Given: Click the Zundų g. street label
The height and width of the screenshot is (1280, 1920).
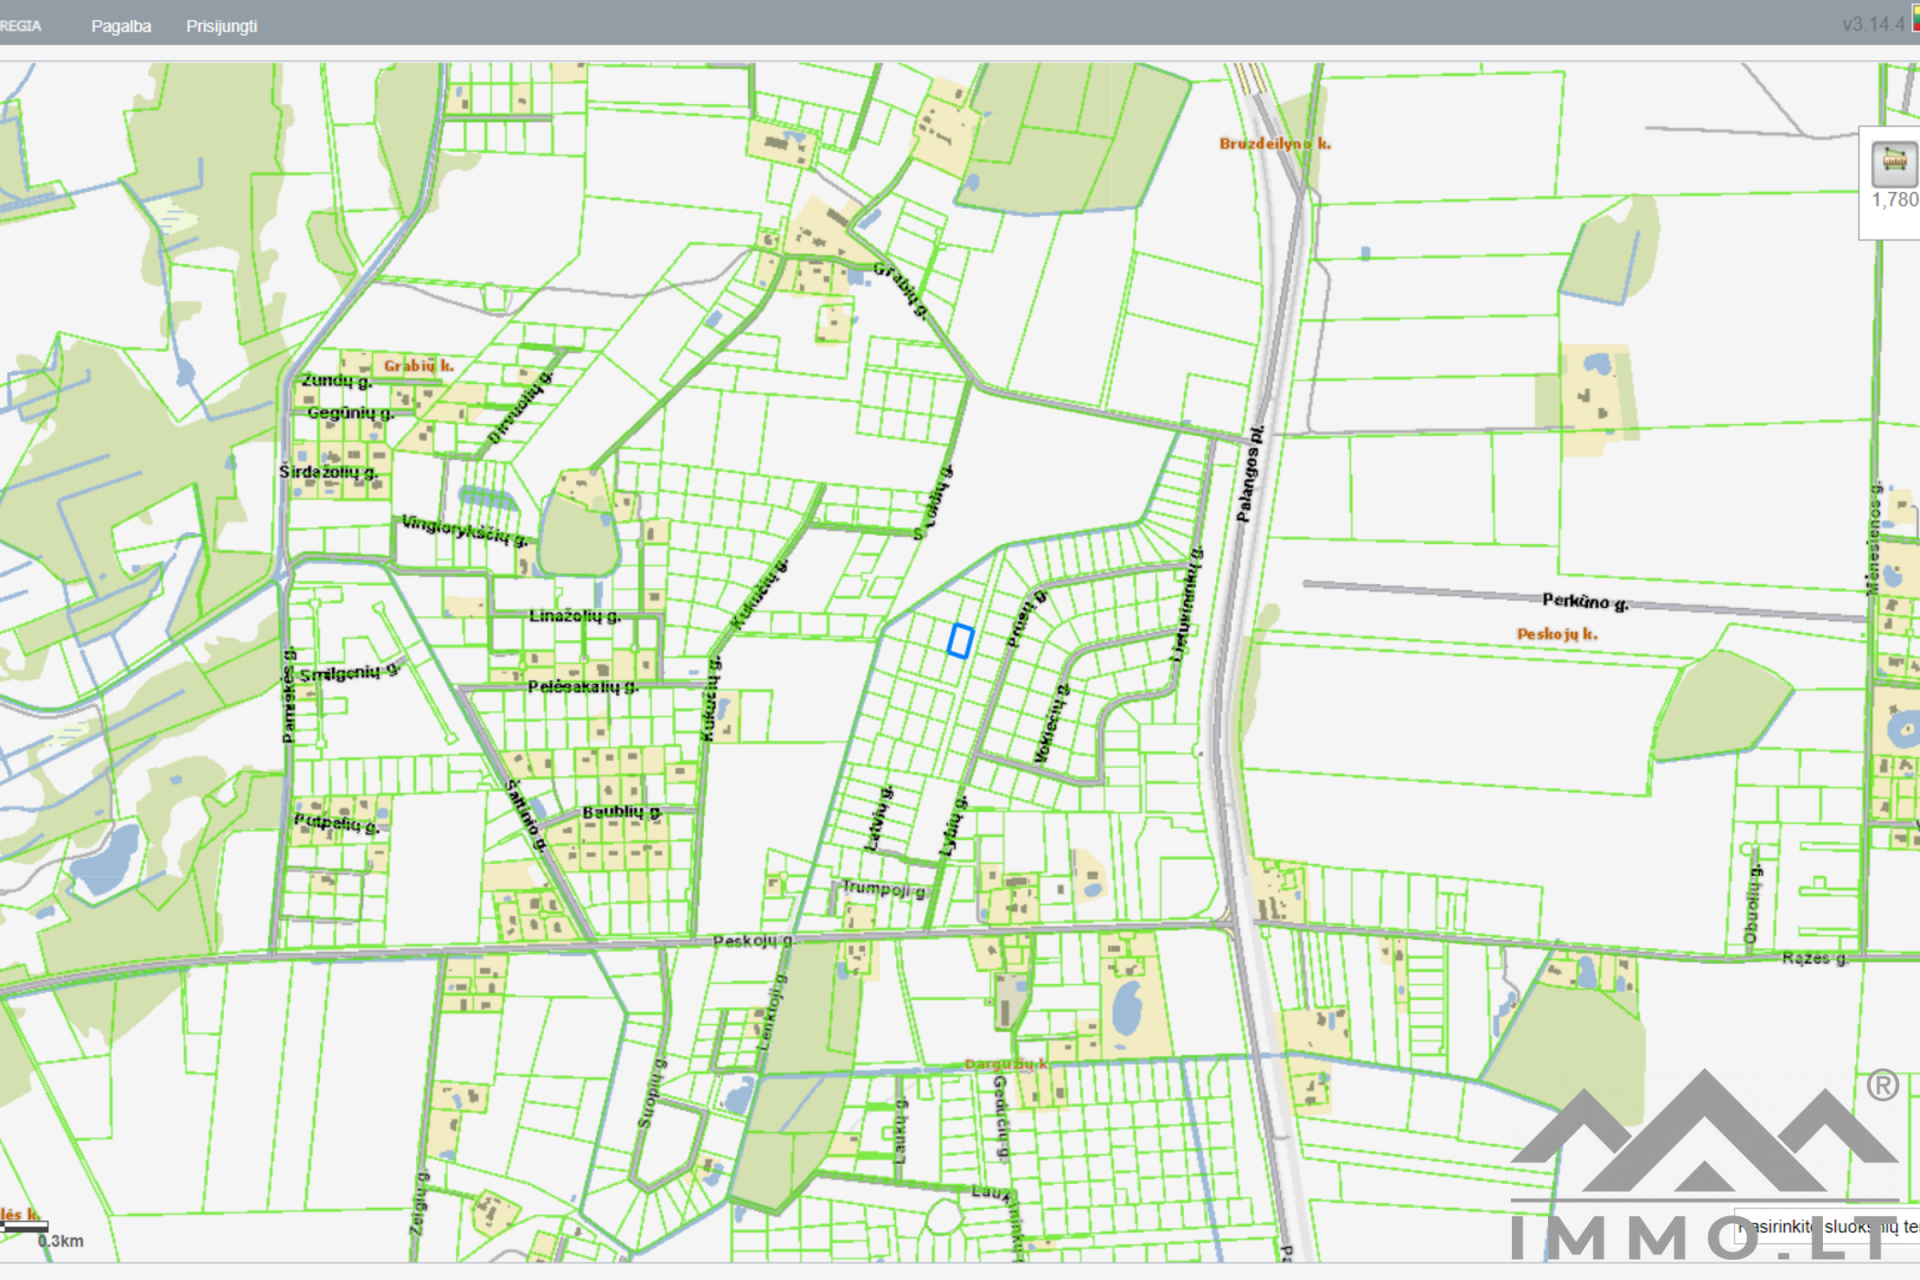Looking at the screenshot, I should coord(337,381).
